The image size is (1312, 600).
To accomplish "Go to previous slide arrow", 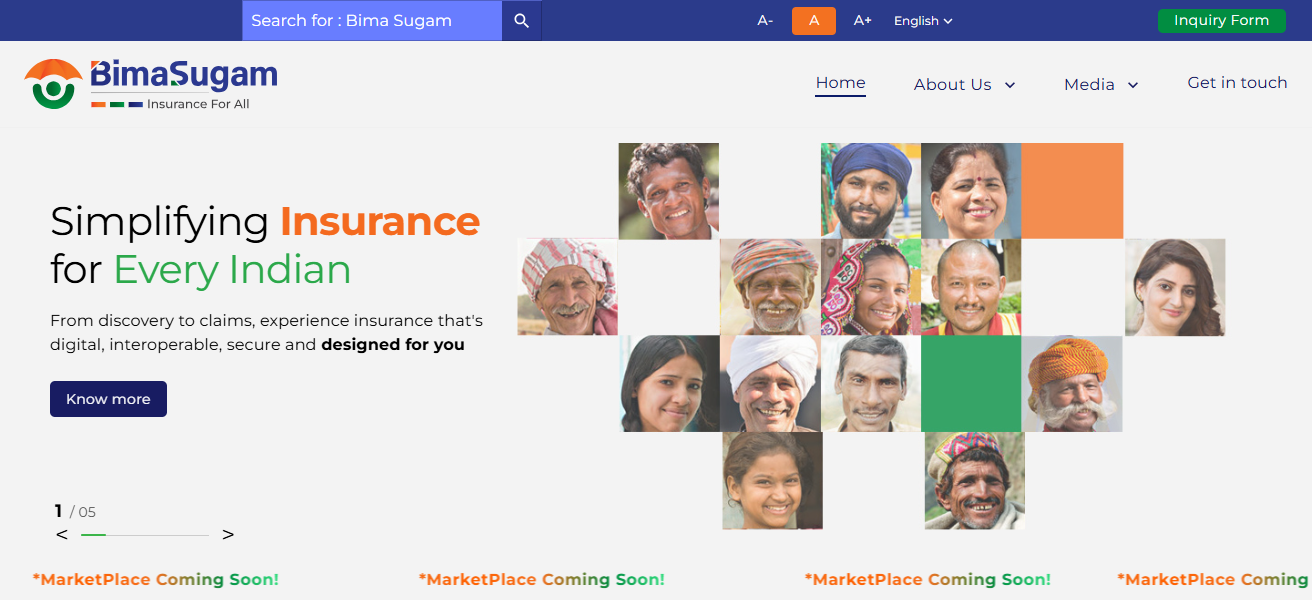I will (62, 535).
